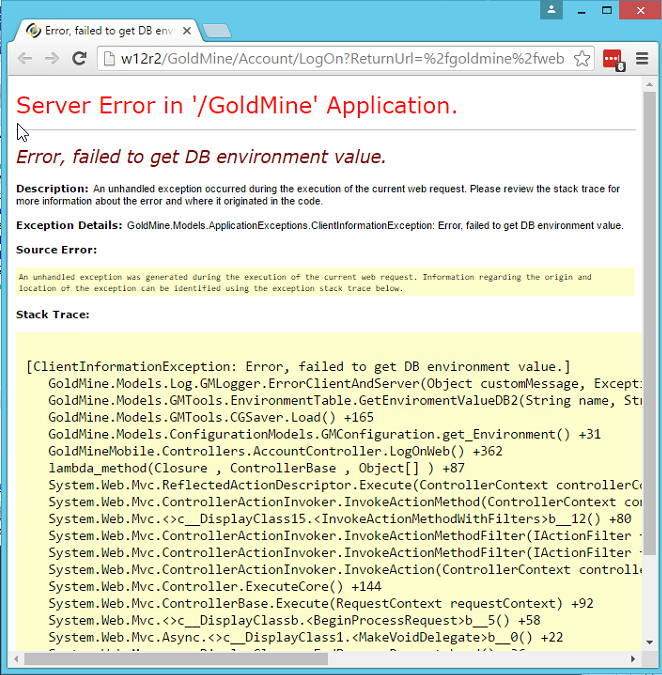Click the 'Server Error in /GoldMine Application' heading
Image resolution: width=662 pixels, height=675 pixels.
click(x=237, y=105)
